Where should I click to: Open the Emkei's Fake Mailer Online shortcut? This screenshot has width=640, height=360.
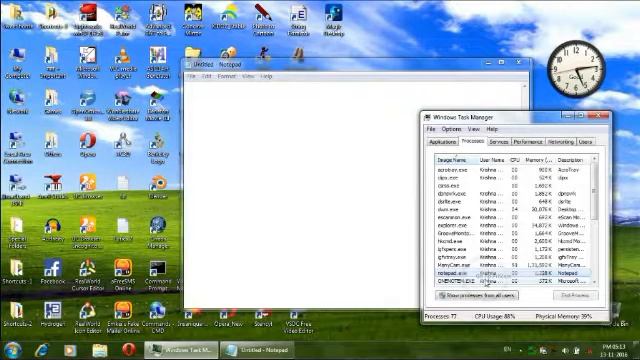(123, 317)
